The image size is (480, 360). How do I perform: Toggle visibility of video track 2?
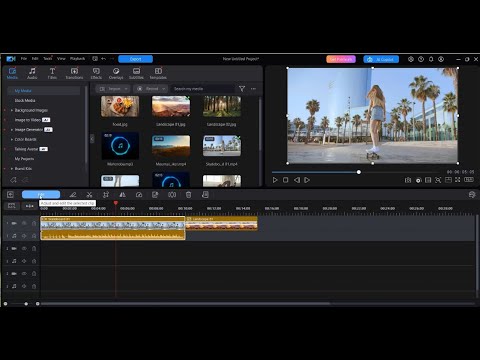pos(24,248)
